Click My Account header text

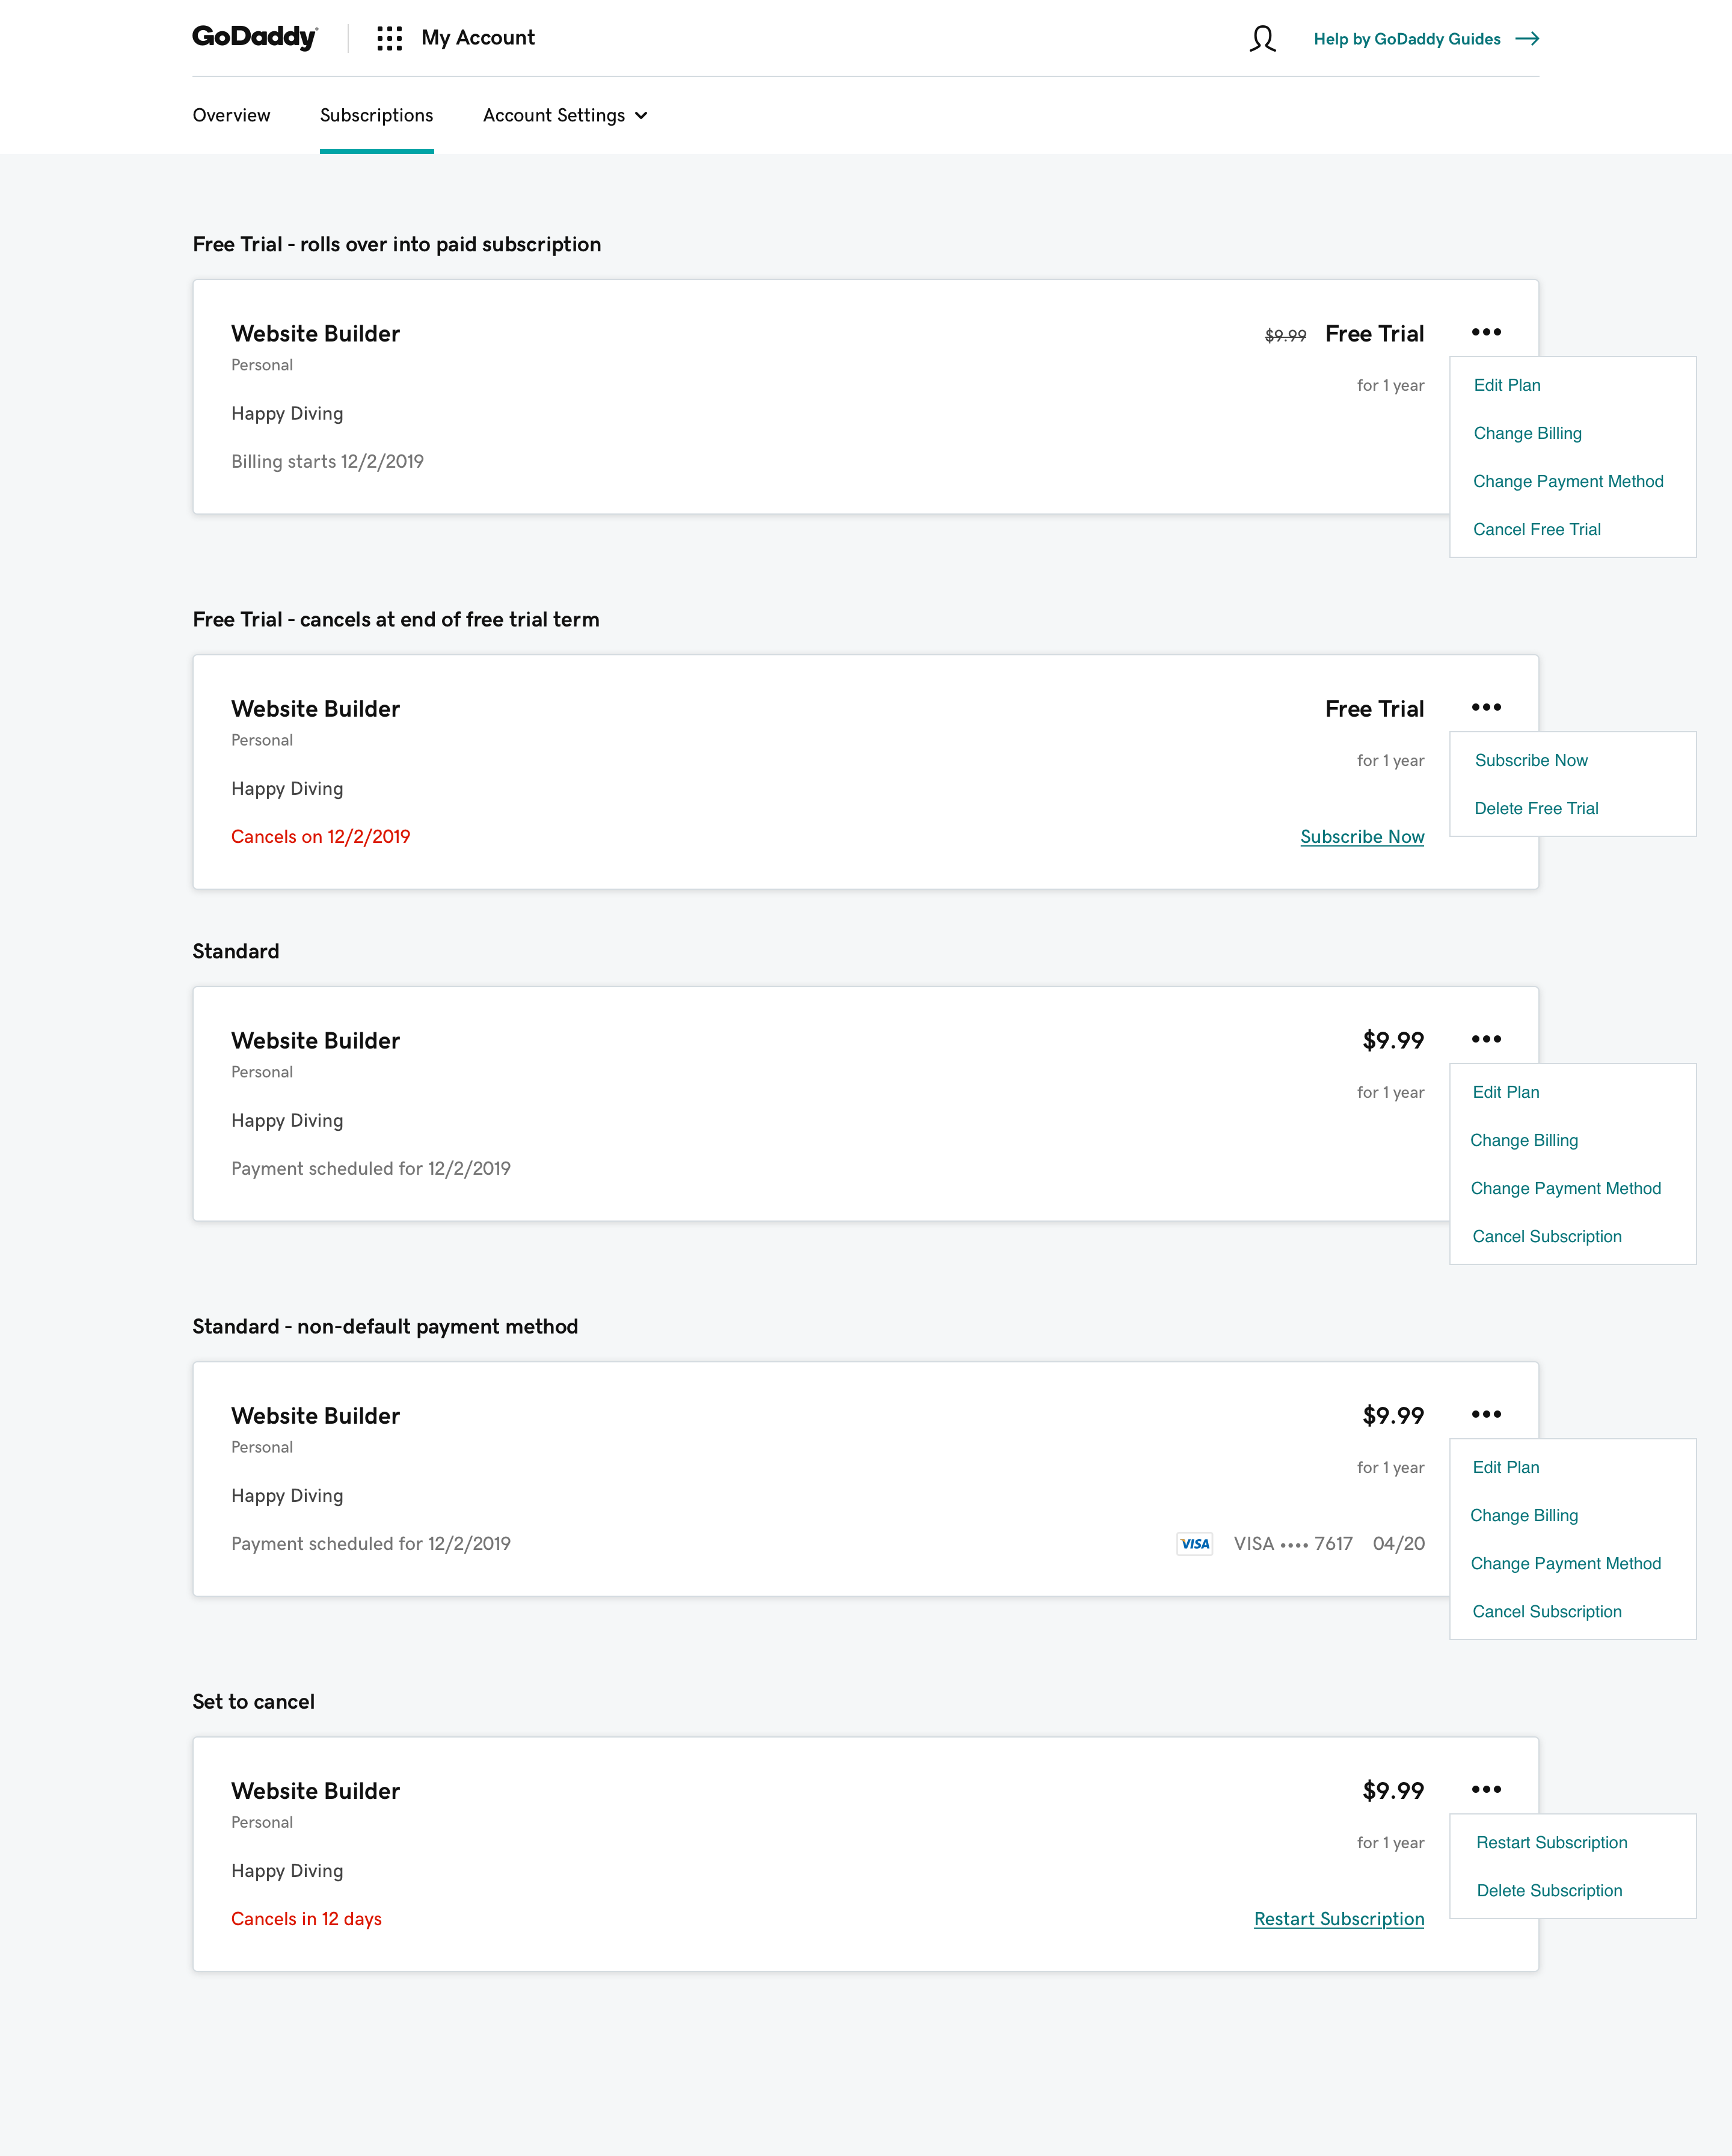[x=478, y=38]
